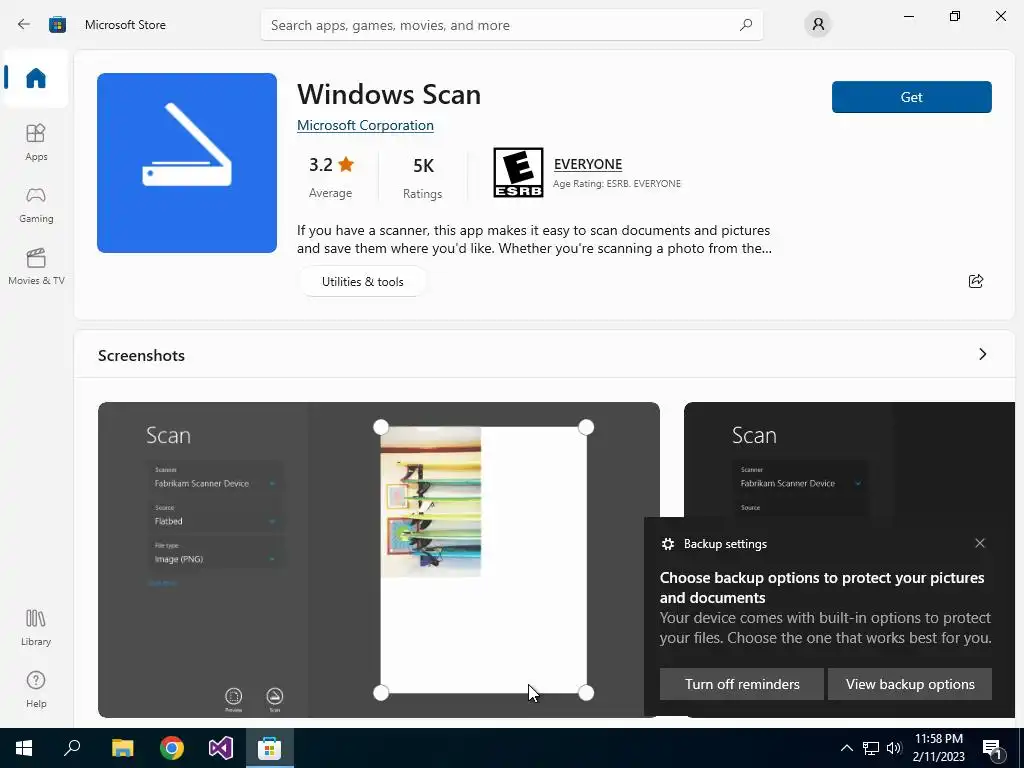
Task: Click the 3.2 Average rating
Action: [x=331, y=177]
